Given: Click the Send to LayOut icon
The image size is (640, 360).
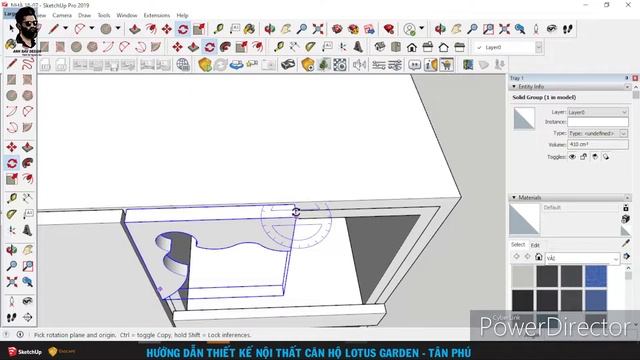Looking at the screenshot, I should point(369,29).
